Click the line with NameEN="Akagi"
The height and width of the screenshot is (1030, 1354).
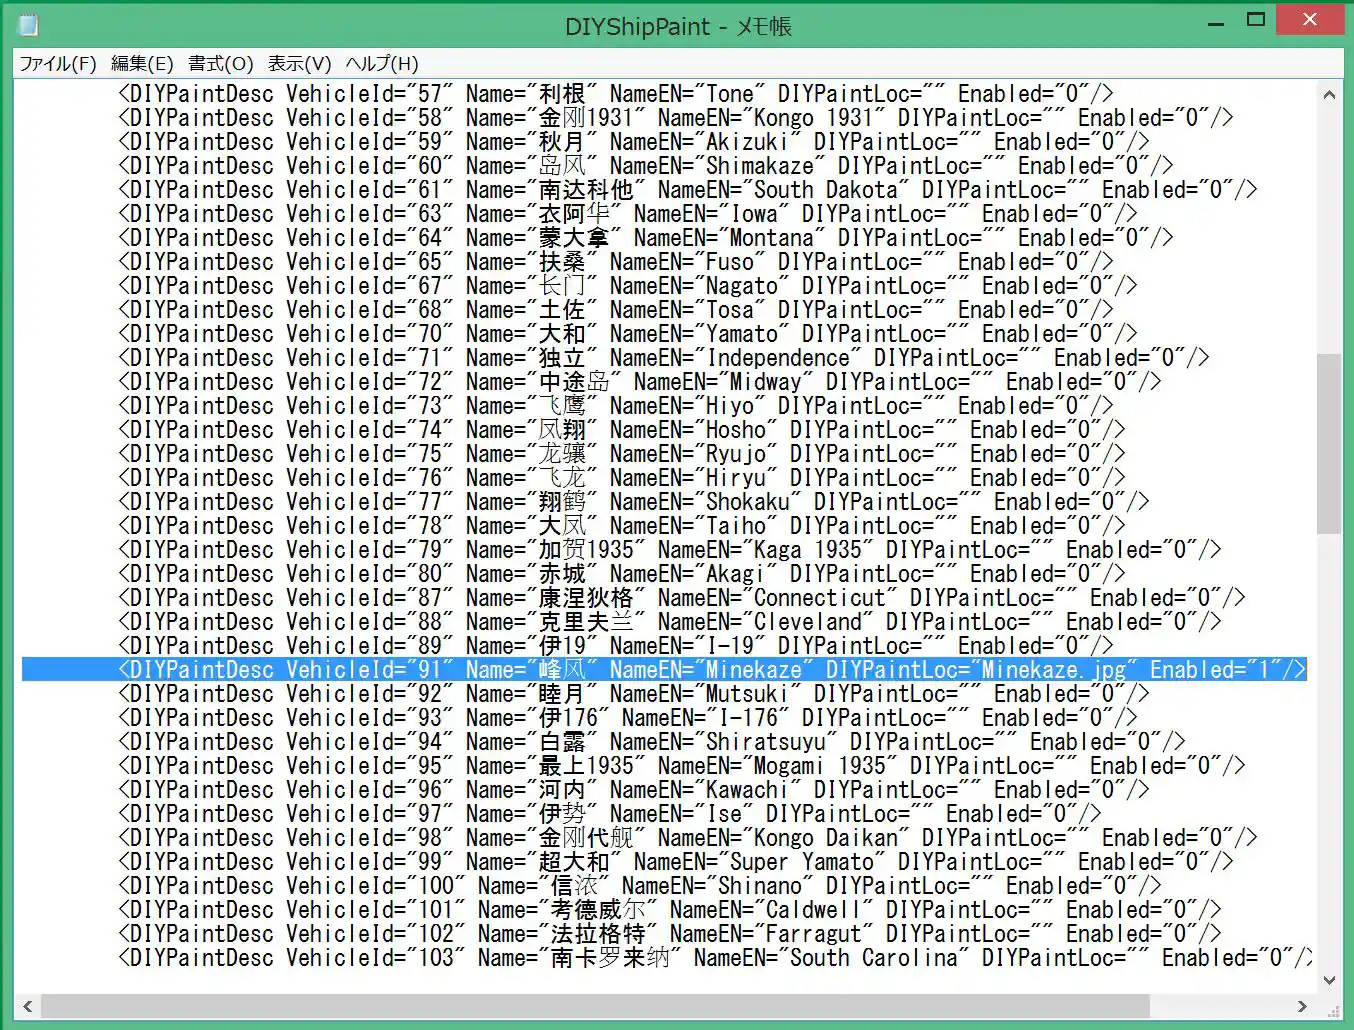click(x=621, y=574)
